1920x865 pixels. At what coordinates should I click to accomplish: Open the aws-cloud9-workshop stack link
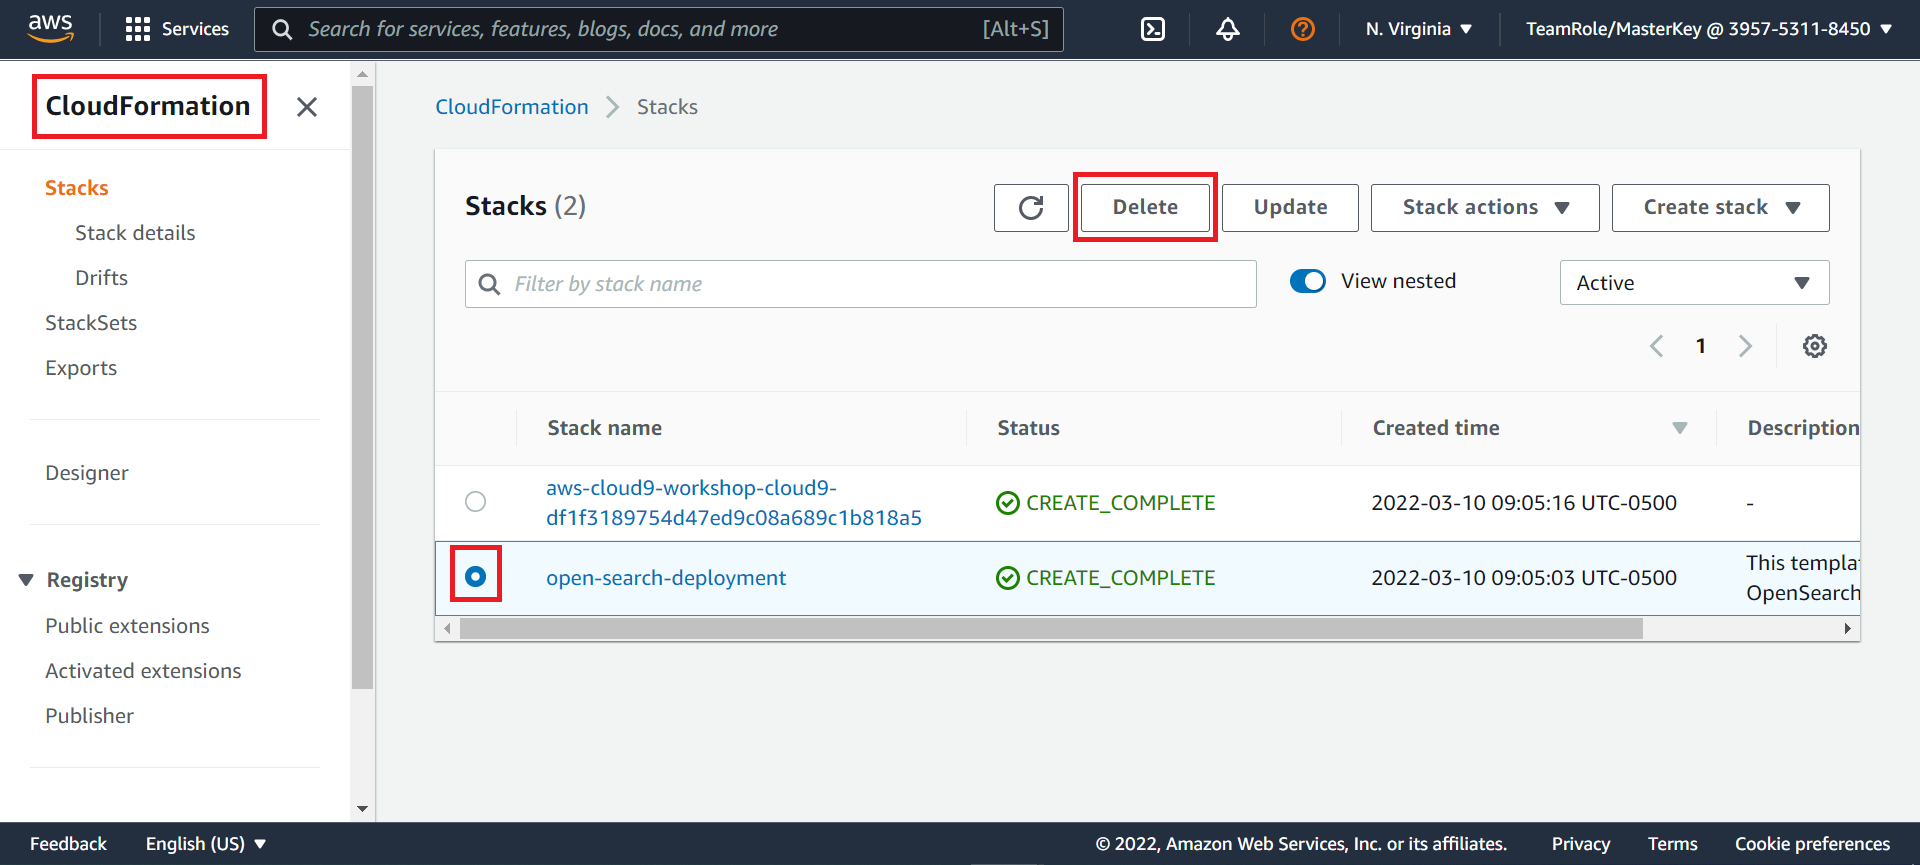733,503
